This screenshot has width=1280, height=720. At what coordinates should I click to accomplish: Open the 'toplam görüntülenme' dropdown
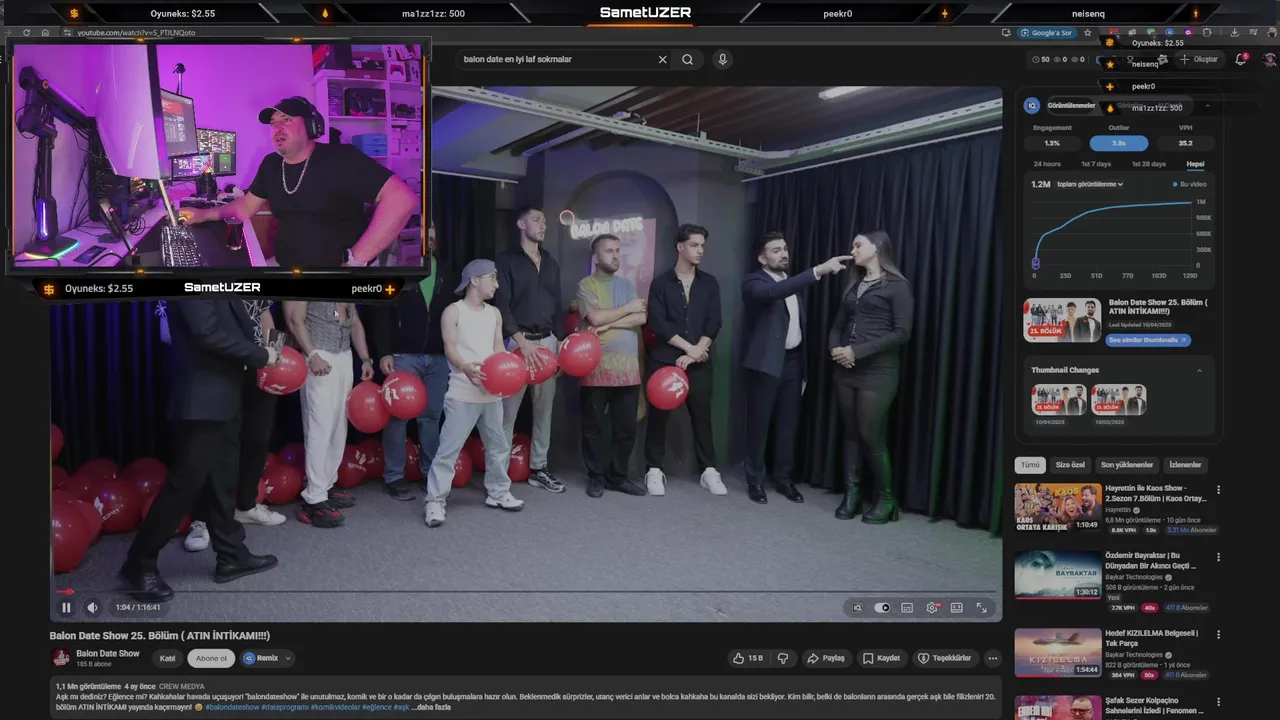1090,184
